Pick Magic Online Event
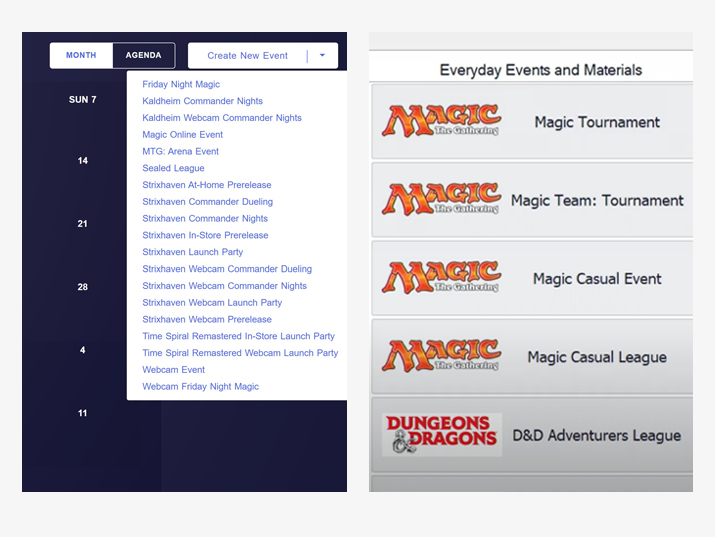The height and width of the screenshot is (537, 715). (182, 134)
